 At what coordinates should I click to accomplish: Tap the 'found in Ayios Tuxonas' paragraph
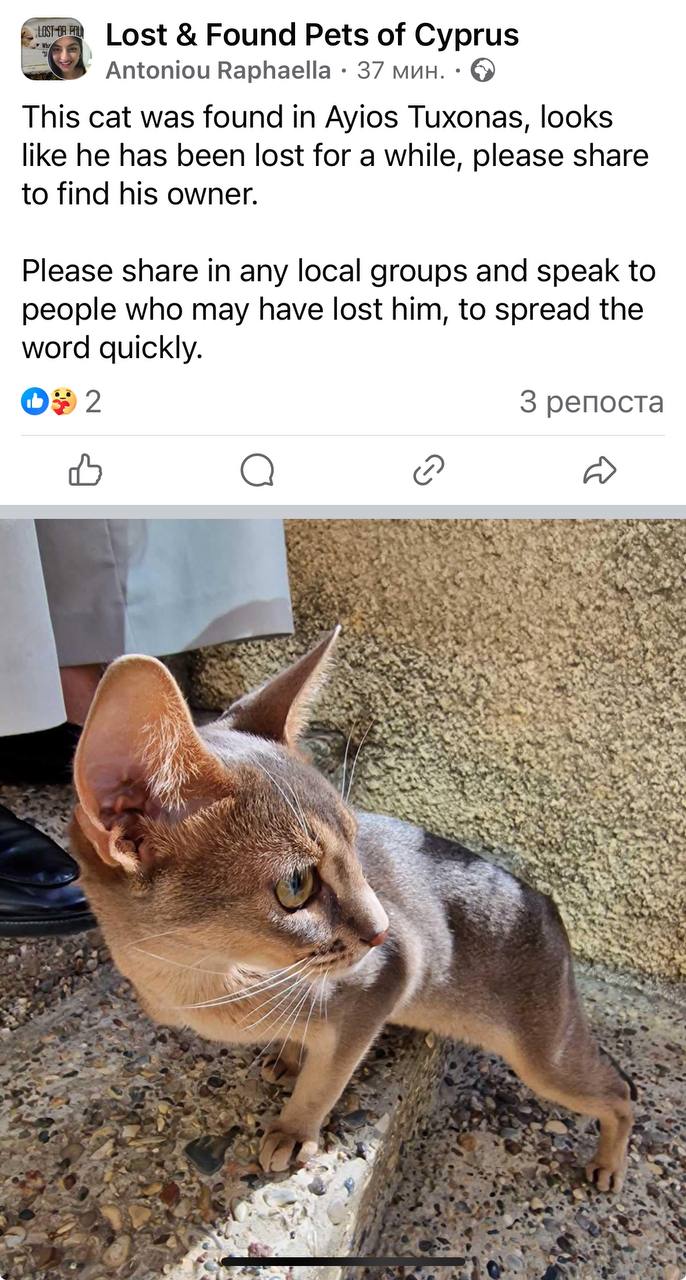coord(335,156)
